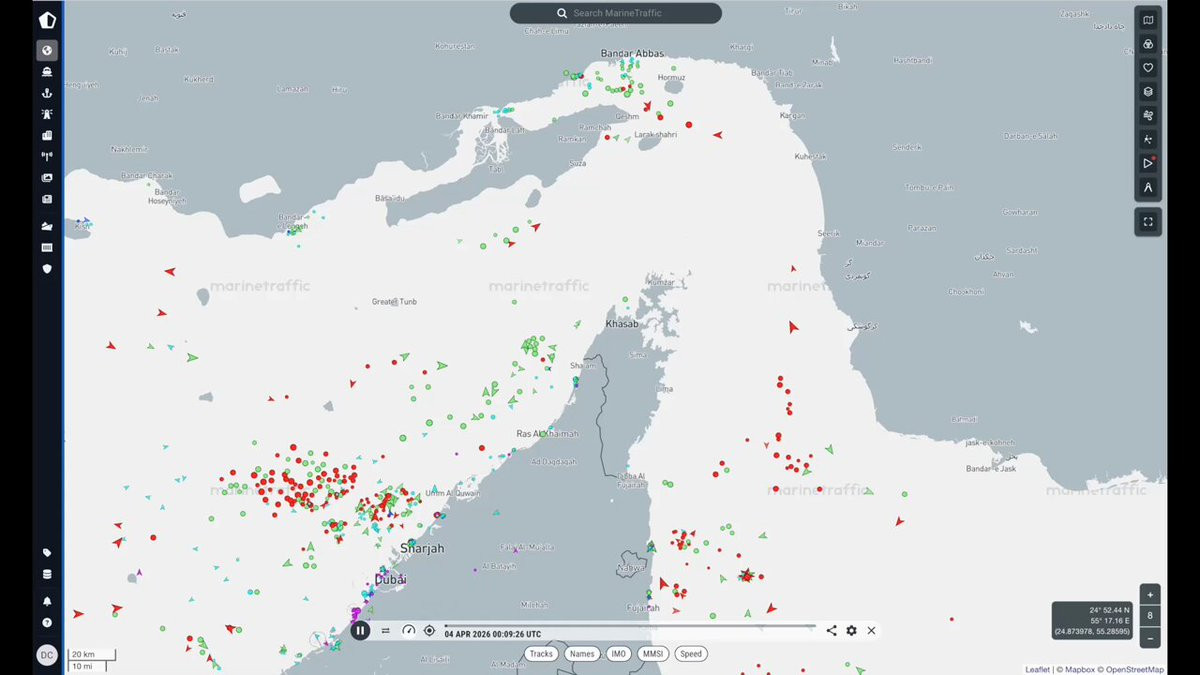Open the antenna stations icon in sidebar
This screenshot has width=1200, height=675.
(47, 156)
